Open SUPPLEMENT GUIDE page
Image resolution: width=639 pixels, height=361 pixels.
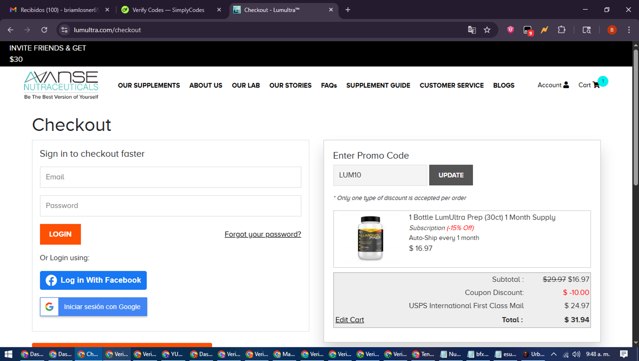378,85
